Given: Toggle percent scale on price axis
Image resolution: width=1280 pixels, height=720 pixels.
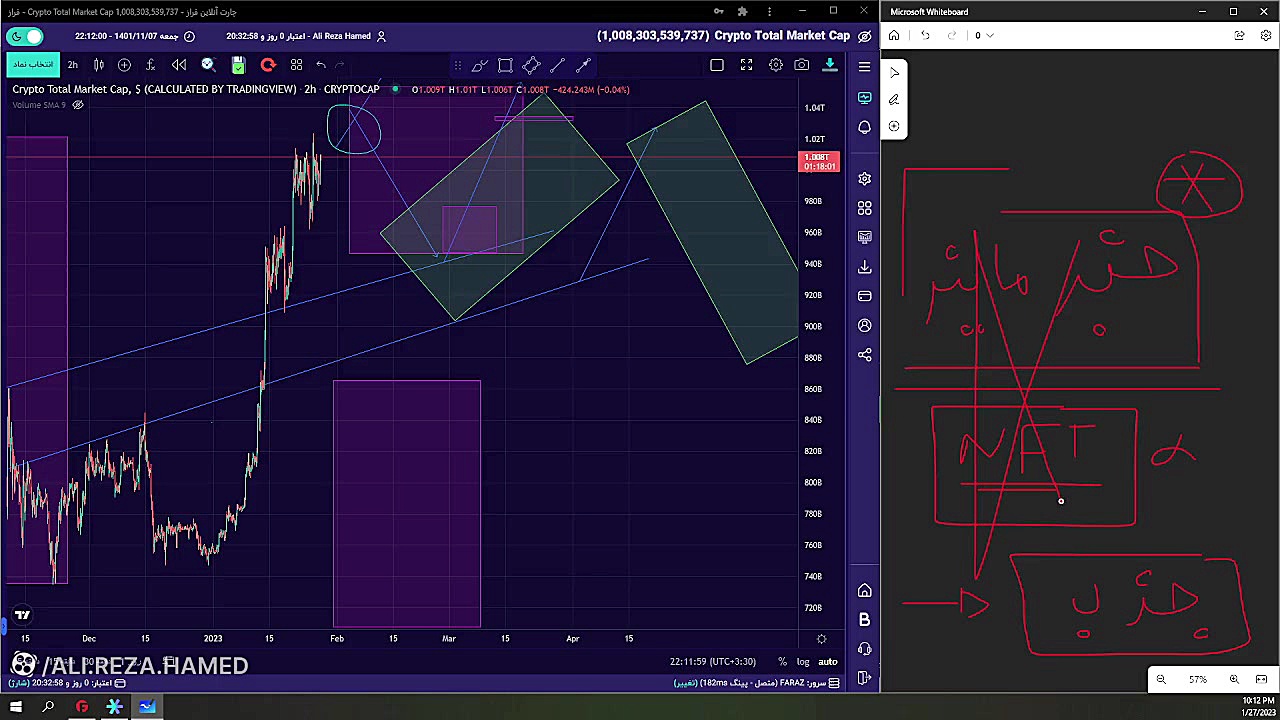Looking at the screenshot, I should [783, 661].
